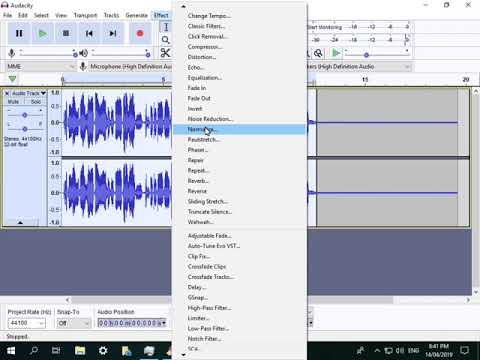The image size is (480, 360).
Task: Open the Project Rate 44100 dropdown
Action: coord(27,323)
